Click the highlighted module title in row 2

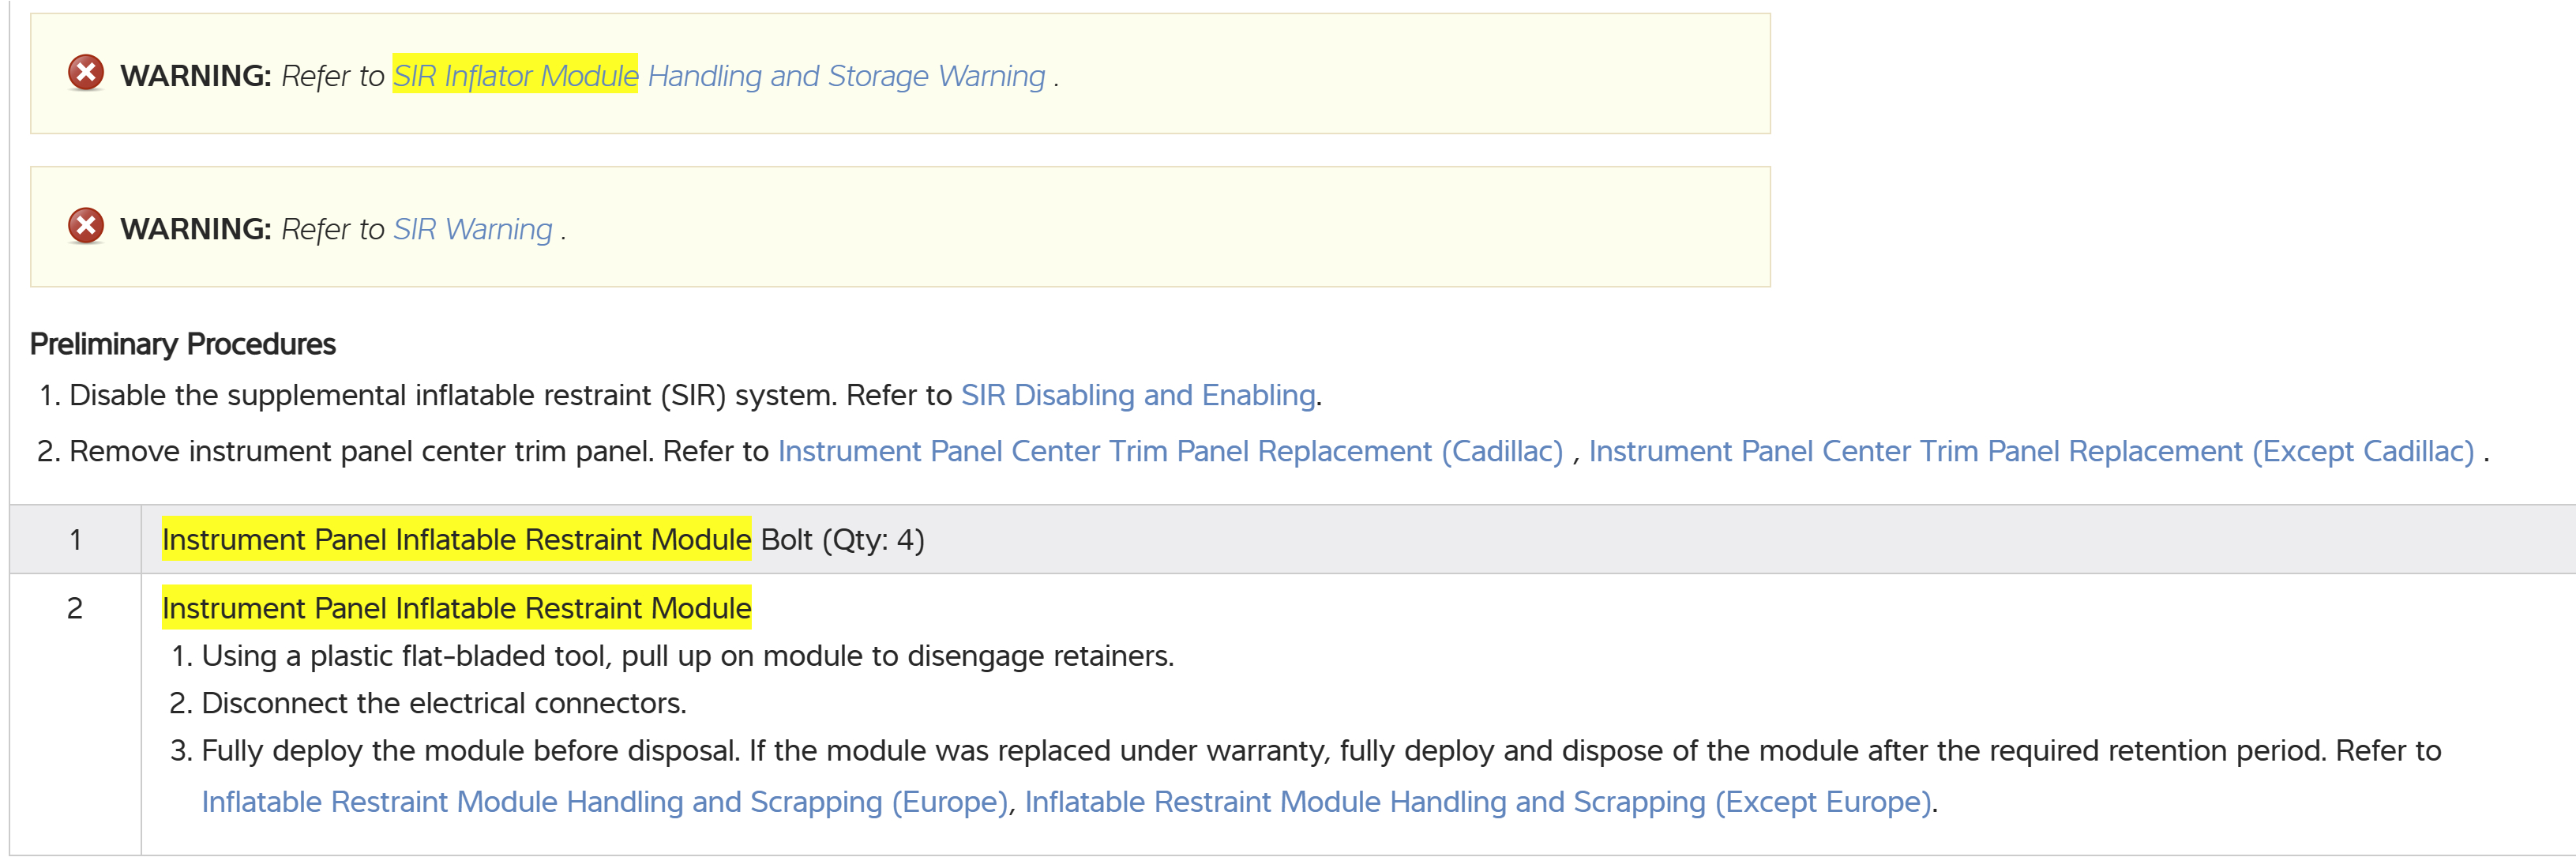(456, 608)
